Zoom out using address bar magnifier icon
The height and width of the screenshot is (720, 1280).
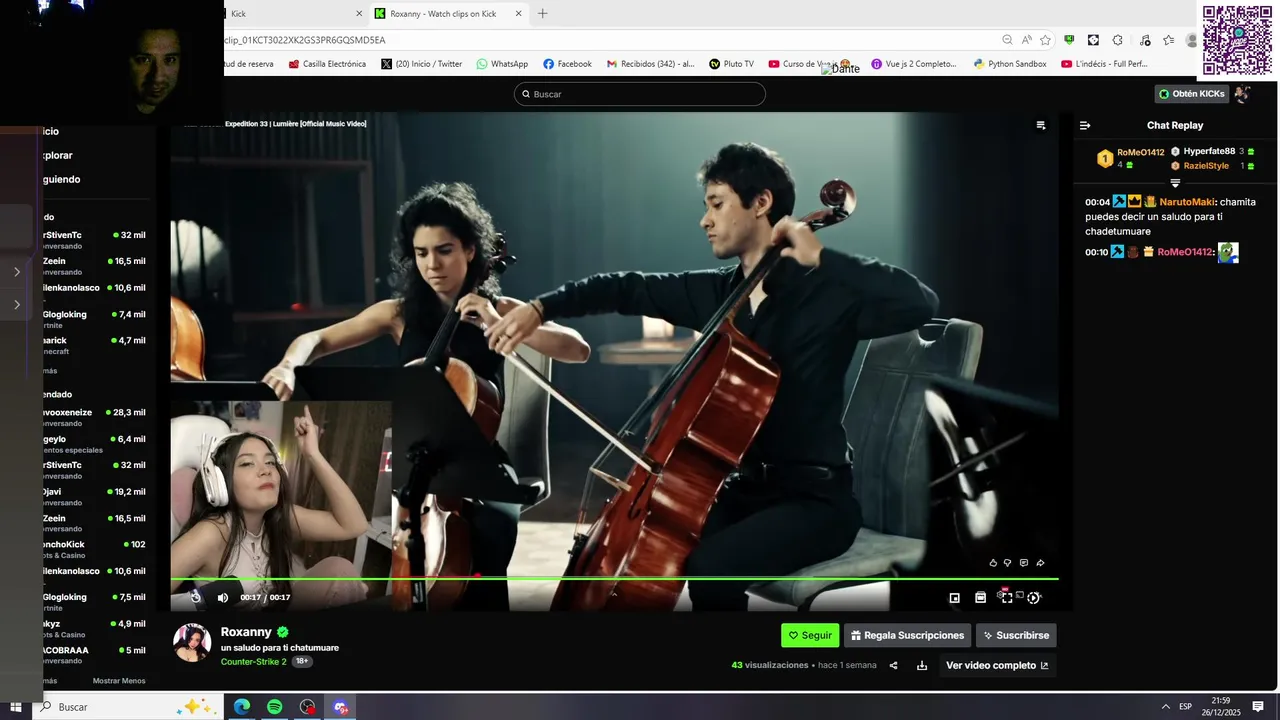(x=1007, y=40)
